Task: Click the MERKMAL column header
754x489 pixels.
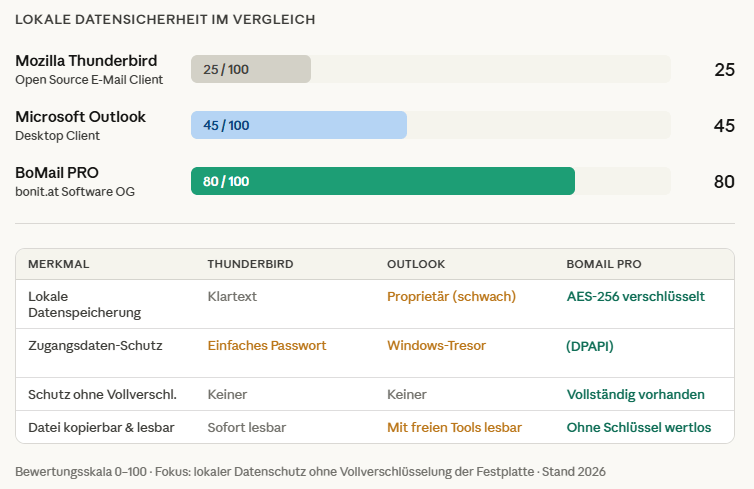Action: point(59,264)
